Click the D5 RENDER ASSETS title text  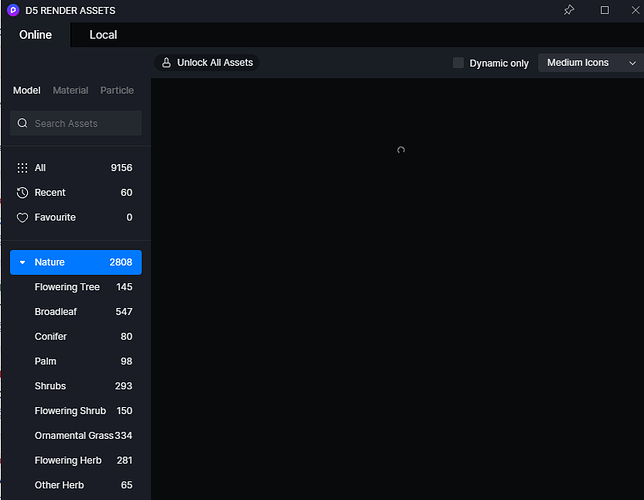pos(70,11)
